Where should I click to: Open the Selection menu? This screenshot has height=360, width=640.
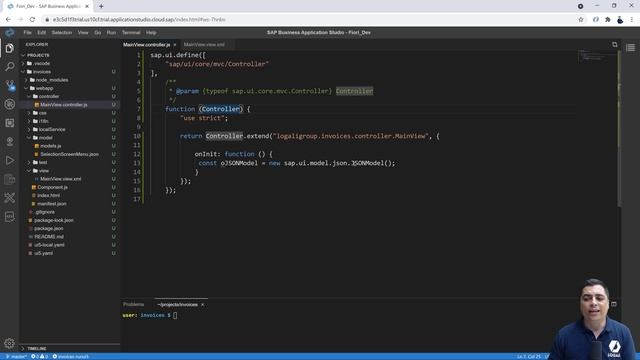point(62,33)
